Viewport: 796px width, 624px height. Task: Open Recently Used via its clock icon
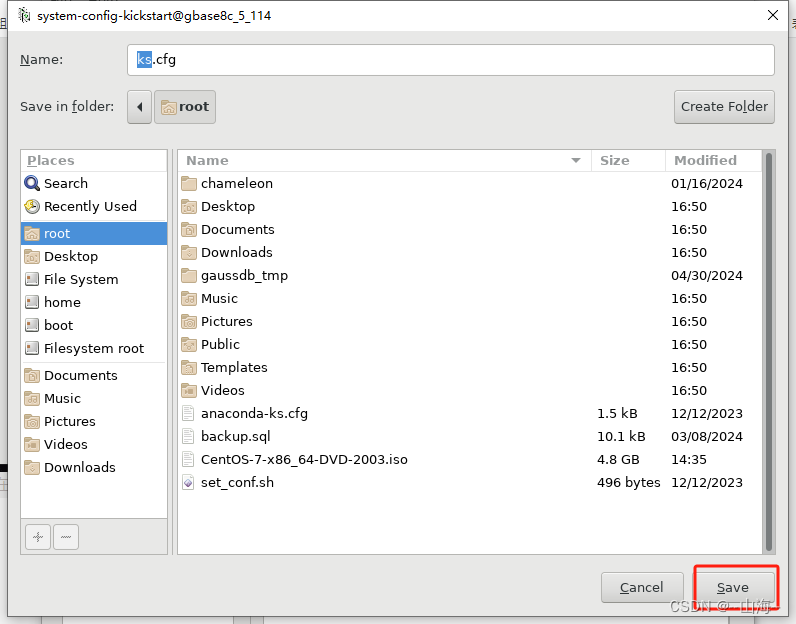(x=32, y=206)
